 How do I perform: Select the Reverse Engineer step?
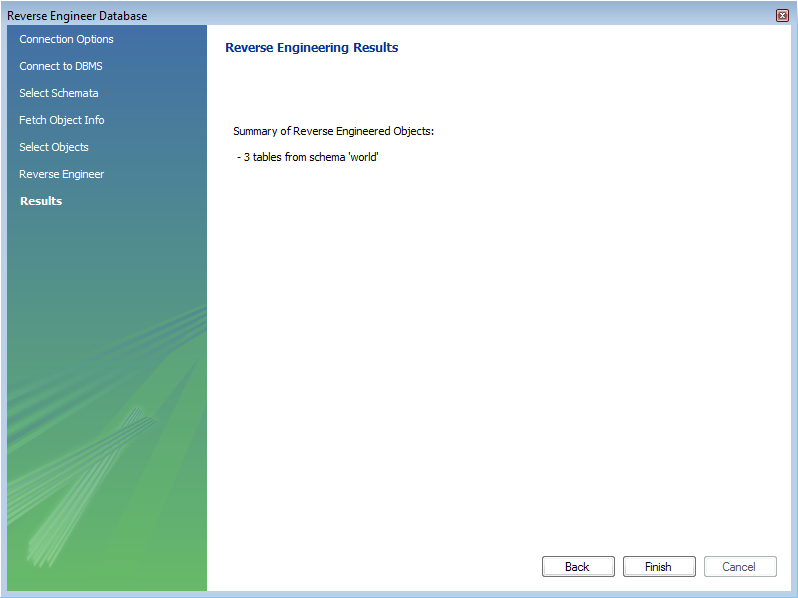click(61, 174)
